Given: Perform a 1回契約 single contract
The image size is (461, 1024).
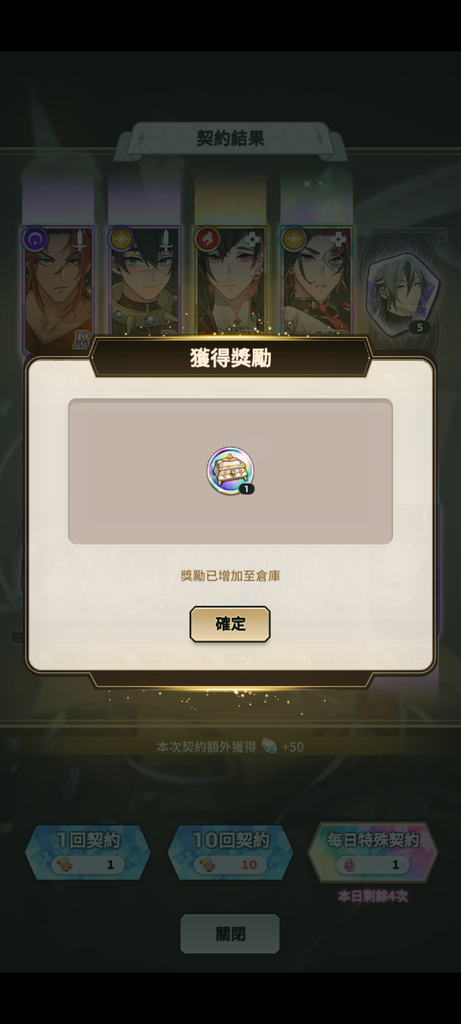Looking at the screenshot, I should 87,852.
